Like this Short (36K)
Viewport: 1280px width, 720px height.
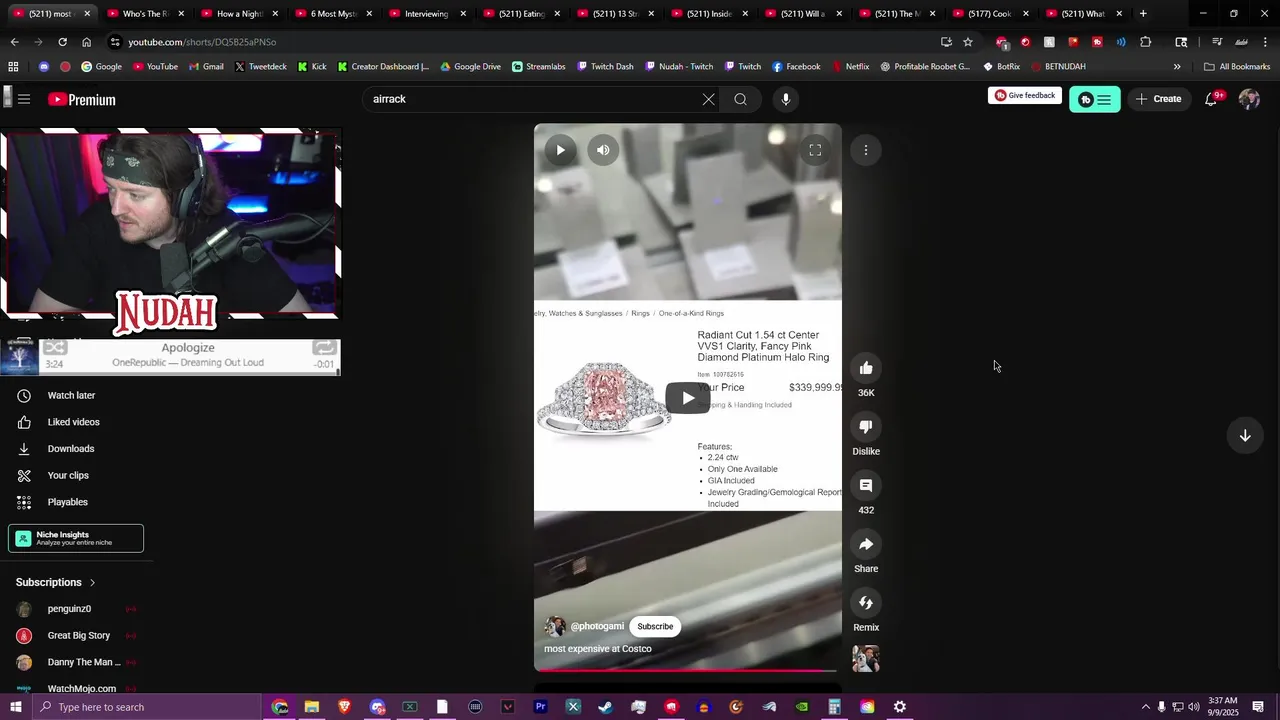(866, 368)
